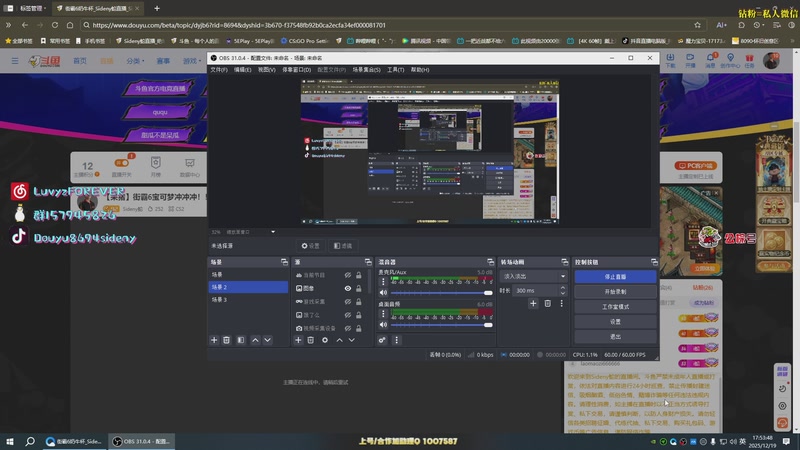This screenshot has height=450, width=800.
Task: Open advanced audio properties gears icon
Action: point(382,340)
